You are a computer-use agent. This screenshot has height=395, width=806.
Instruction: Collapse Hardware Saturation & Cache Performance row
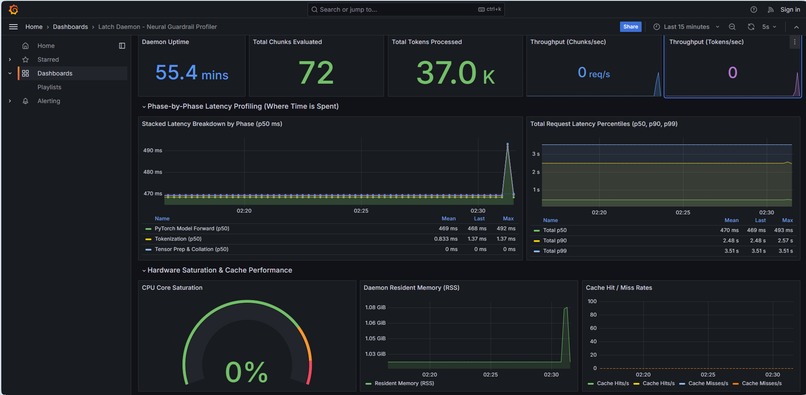coord(217,270)
